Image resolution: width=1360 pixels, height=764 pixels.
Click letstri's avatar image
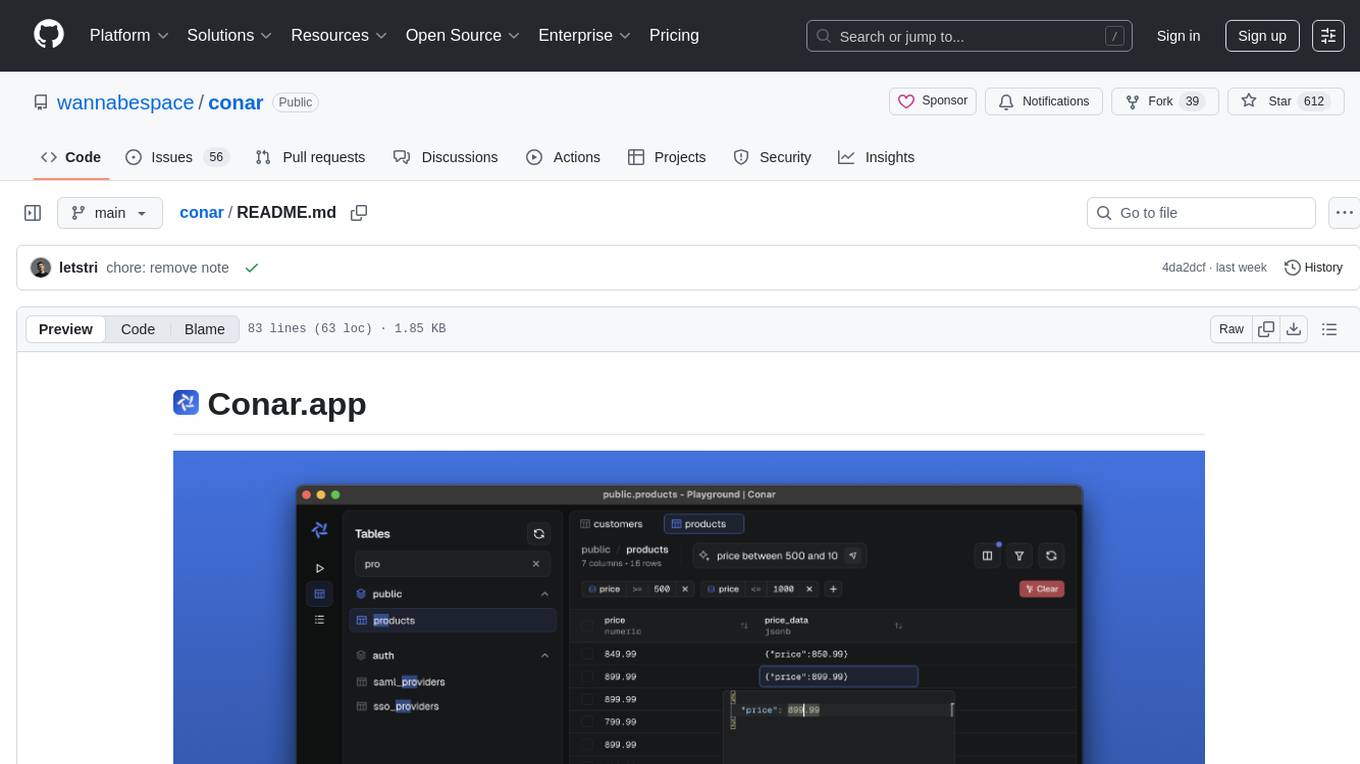[41, 267]
